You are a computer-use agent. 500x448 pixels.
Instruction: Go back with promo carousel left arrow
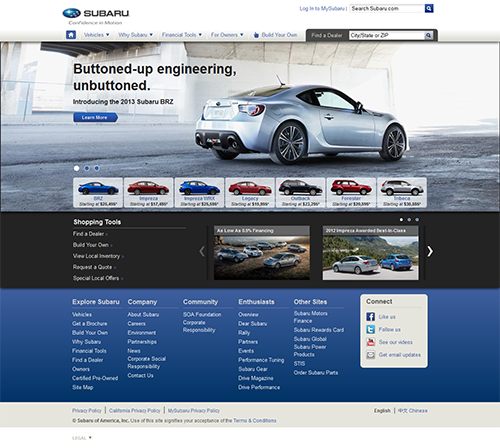click(202, 251)
